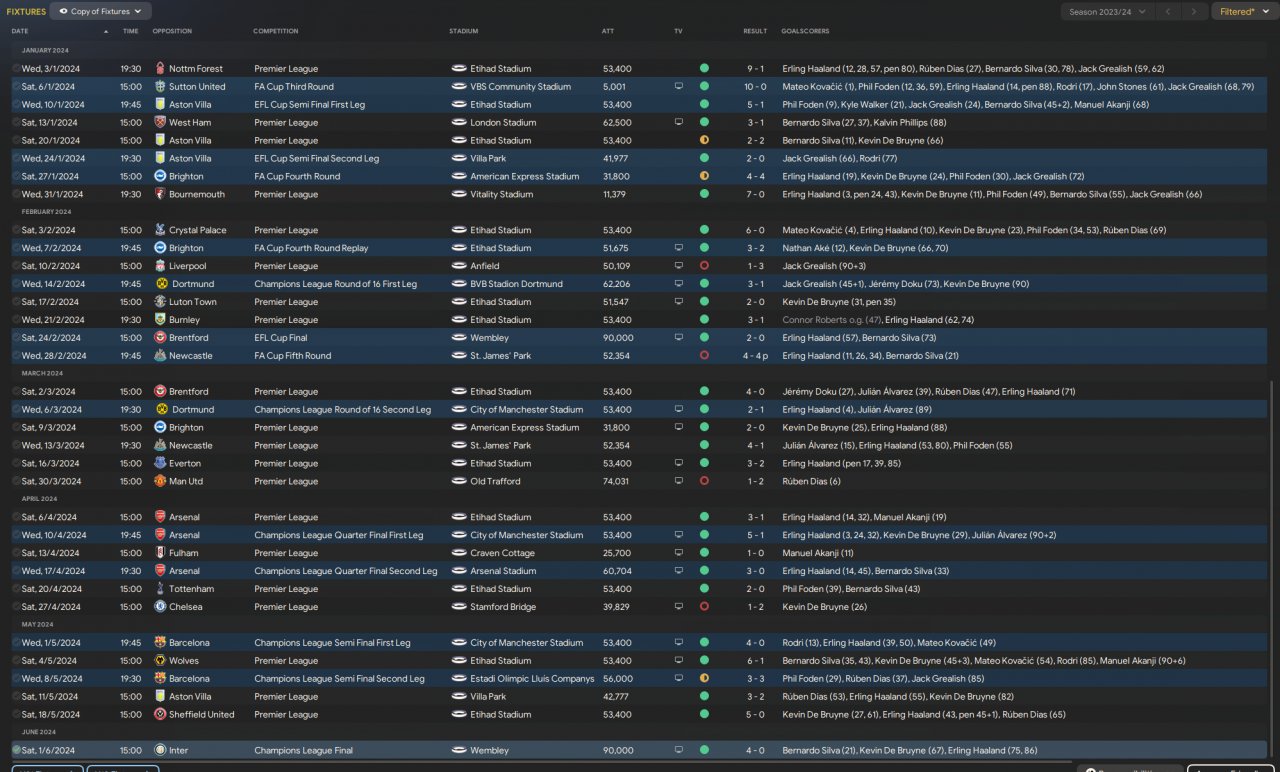Viewport: 1280px width, 772px height.
Task: Sort by the Time column header
Action: 131,31
